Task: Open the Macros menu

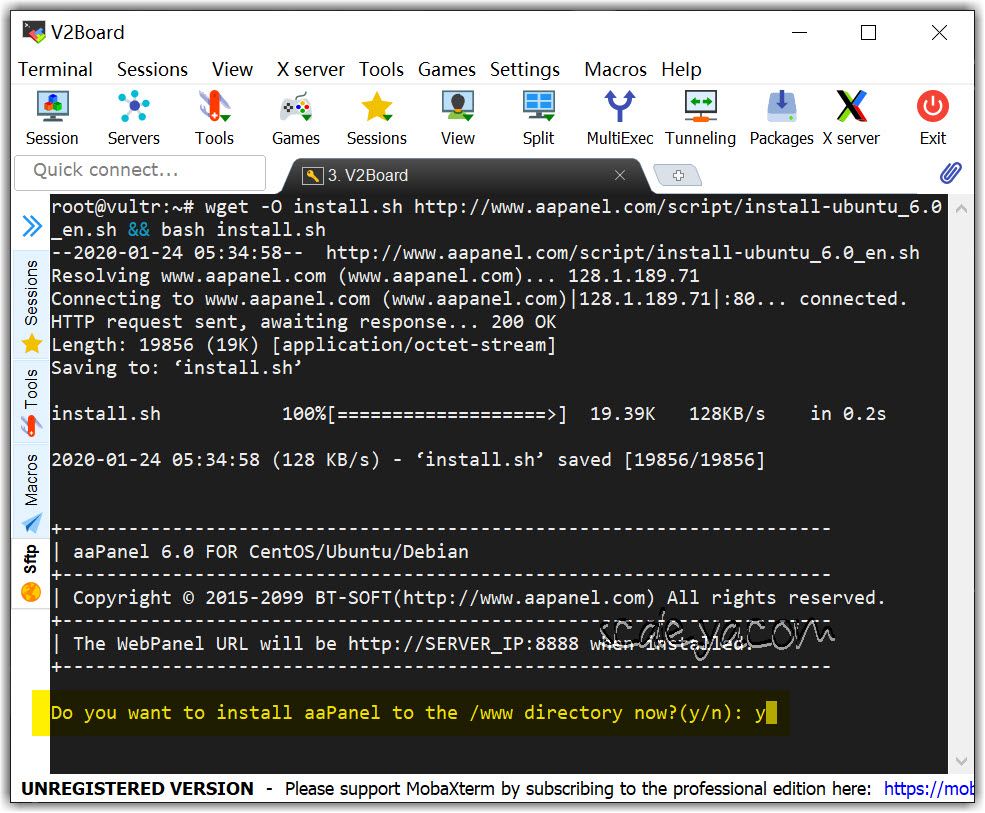Action: [x=615, y=69]
